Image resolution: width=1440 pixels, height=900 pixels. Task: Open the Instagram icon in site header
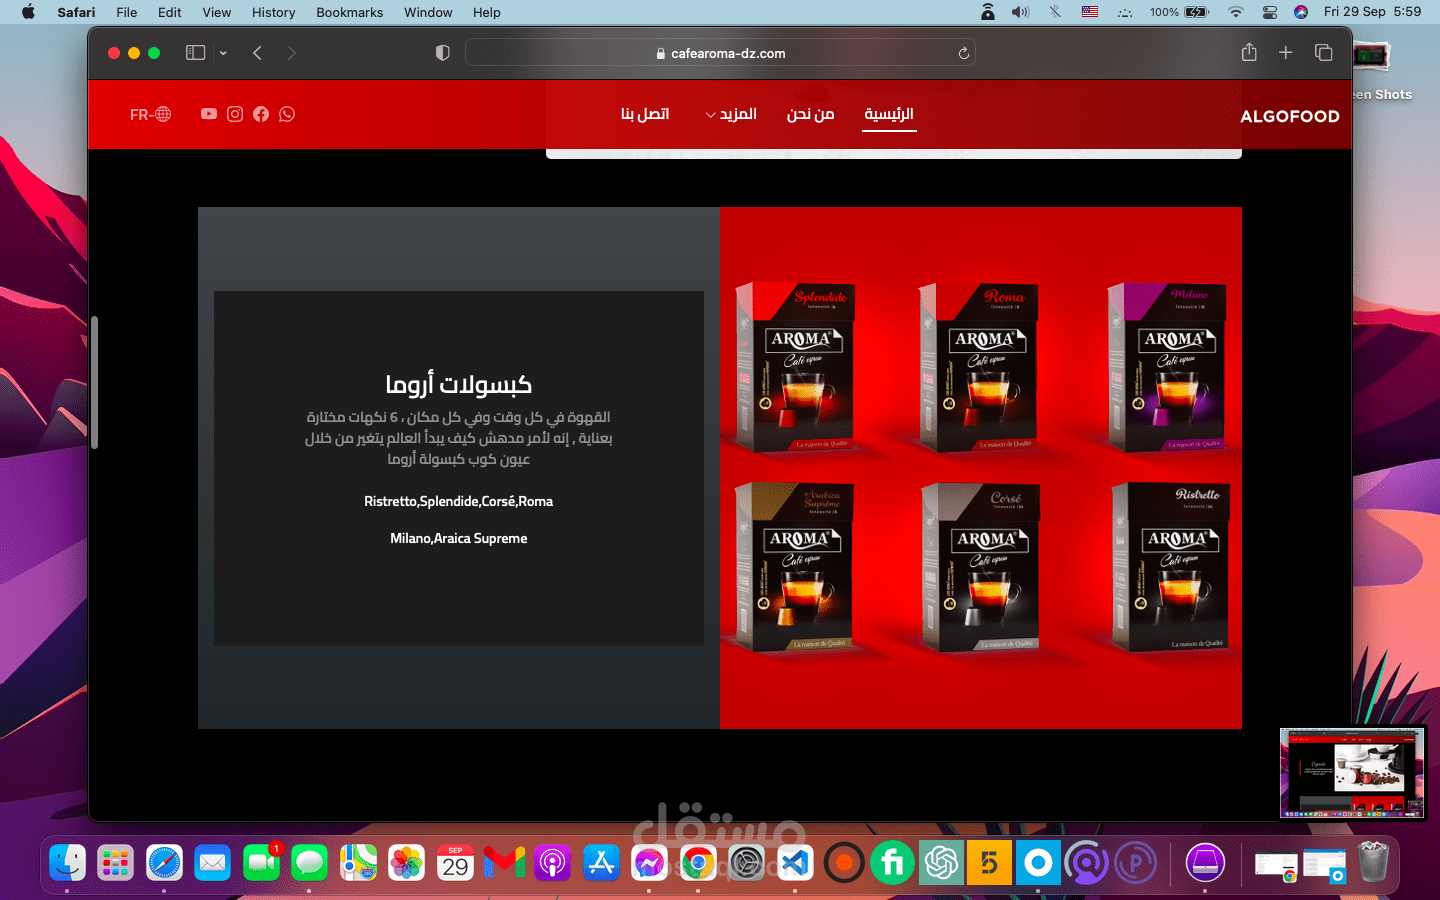pos(235,114)
